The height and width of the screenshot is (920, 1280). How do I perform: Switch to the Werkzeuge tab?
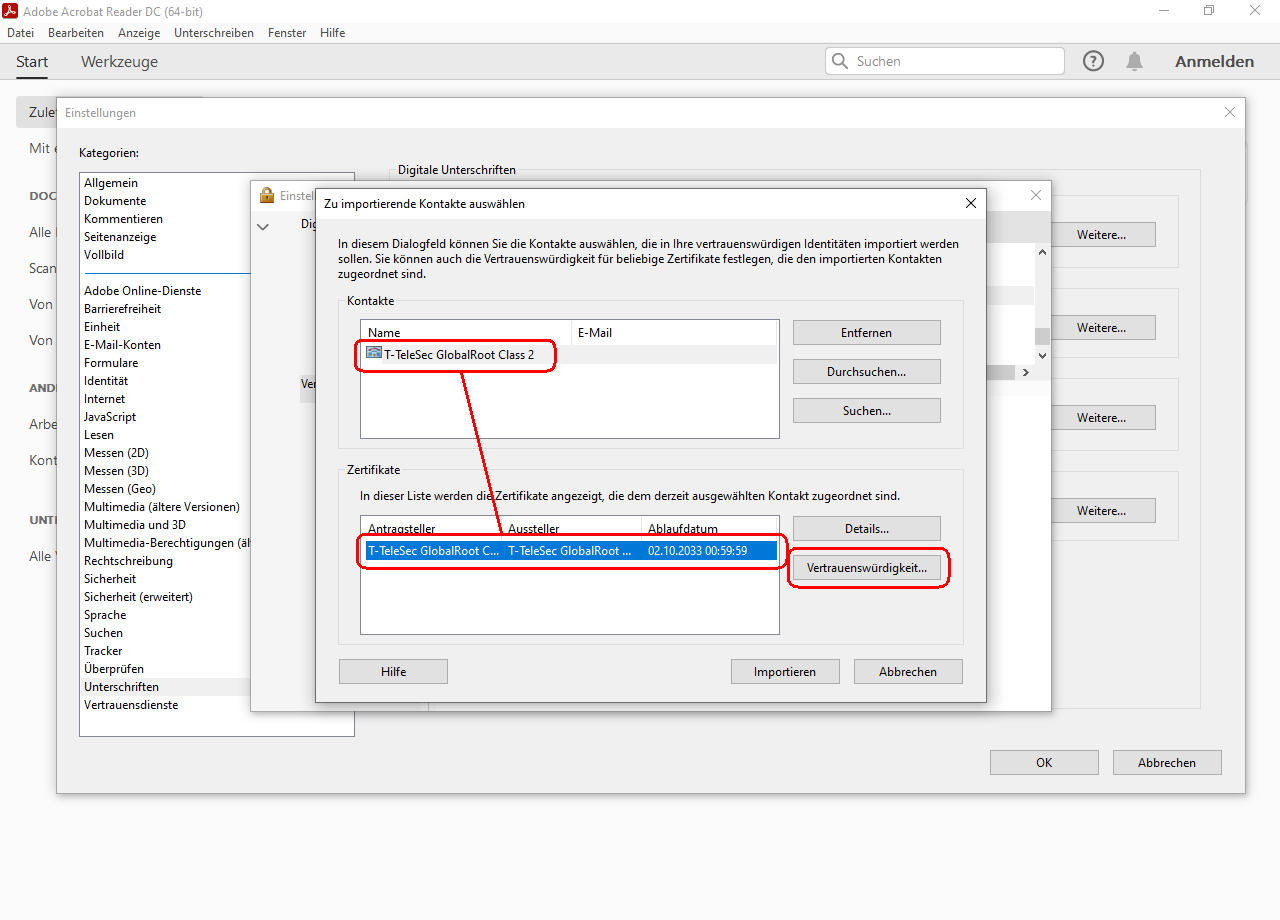click(x=119, y=62)
